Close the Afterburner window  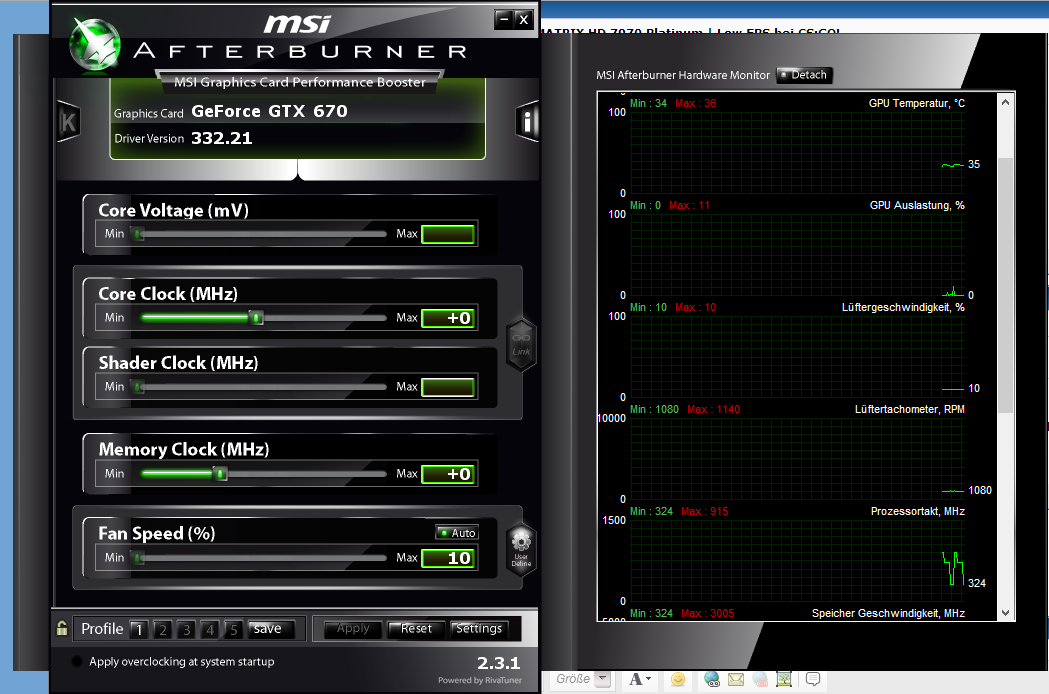point(524,19)
